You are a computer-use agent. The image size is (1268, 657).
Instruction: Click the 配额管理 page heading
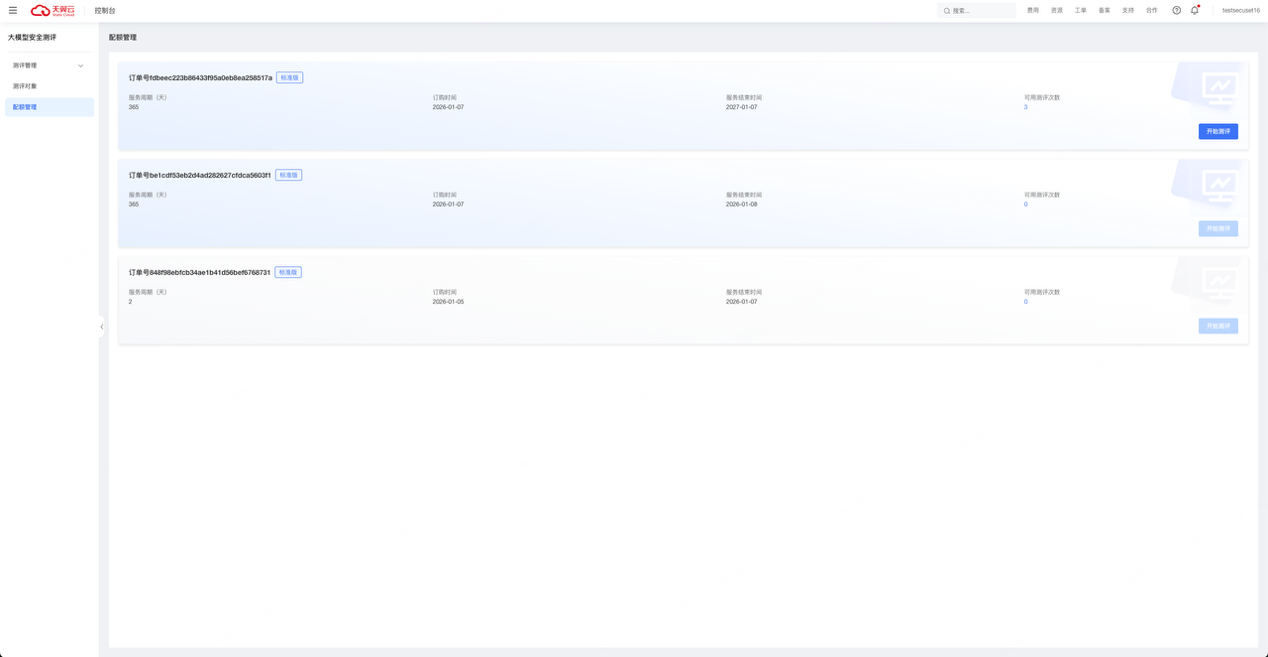tap(123, 37)
